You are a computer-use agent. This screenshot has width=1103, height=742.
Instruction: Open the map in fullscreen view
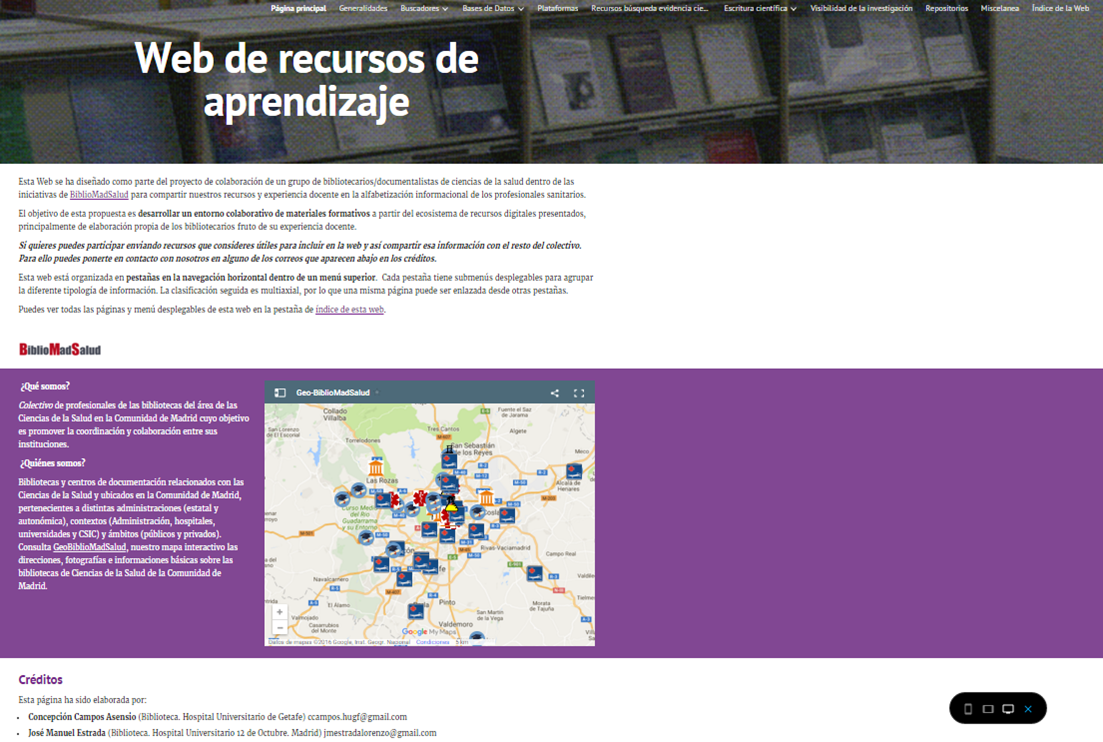578,393
